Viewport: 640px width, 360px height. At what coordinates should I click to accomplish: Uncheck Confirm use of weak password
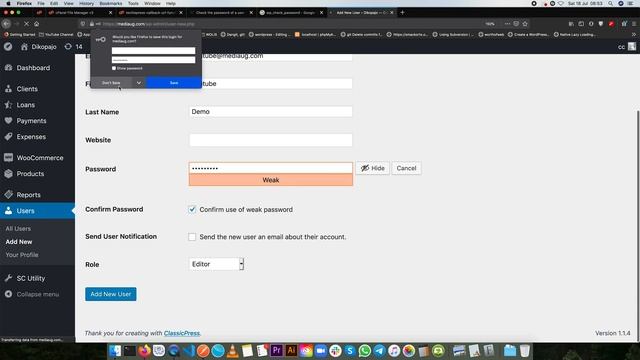[x=192, y=209]
